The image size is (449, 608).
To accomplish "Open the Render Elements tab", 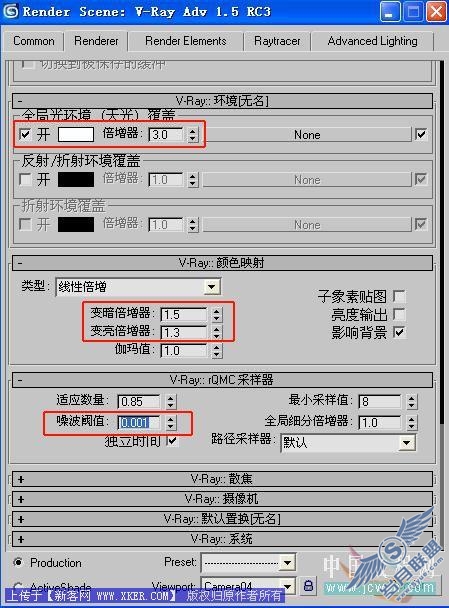I will [x=186, y=41].
